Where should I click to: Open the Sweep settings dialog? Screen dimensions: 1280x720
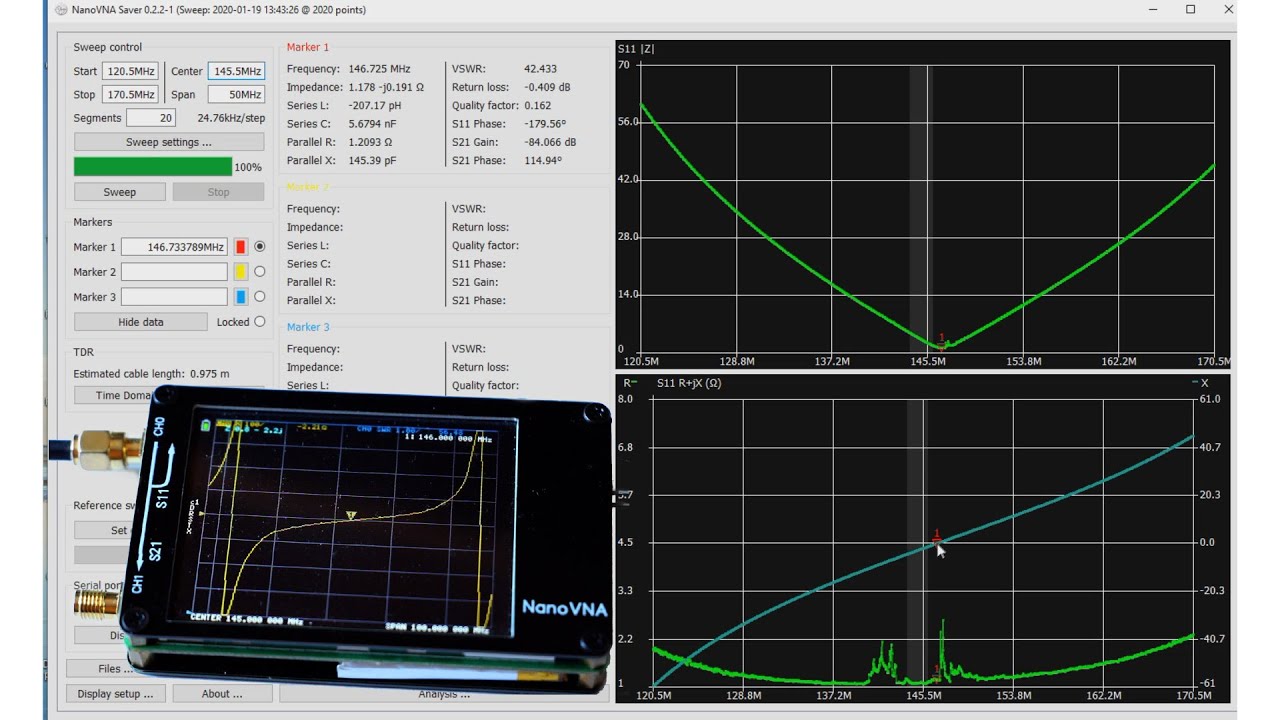[x=169, y=142]
